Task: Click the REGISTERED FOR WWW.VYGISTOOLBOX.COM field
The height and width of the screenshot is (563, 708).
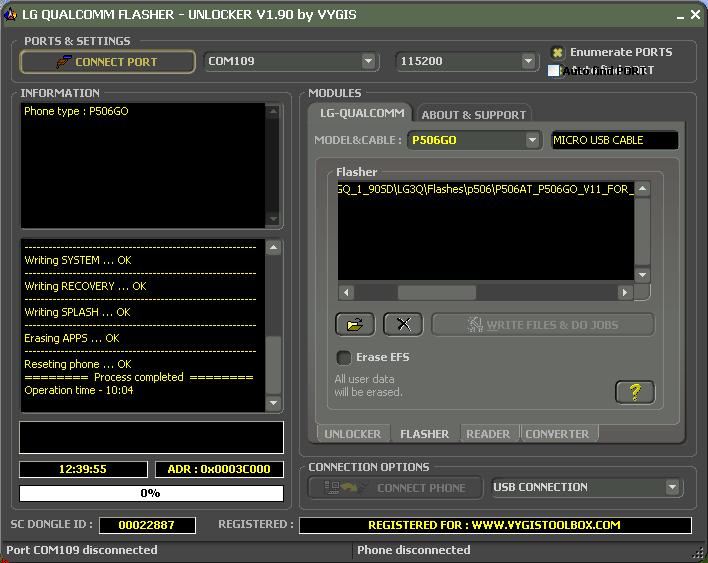Action: pos(495,525)
